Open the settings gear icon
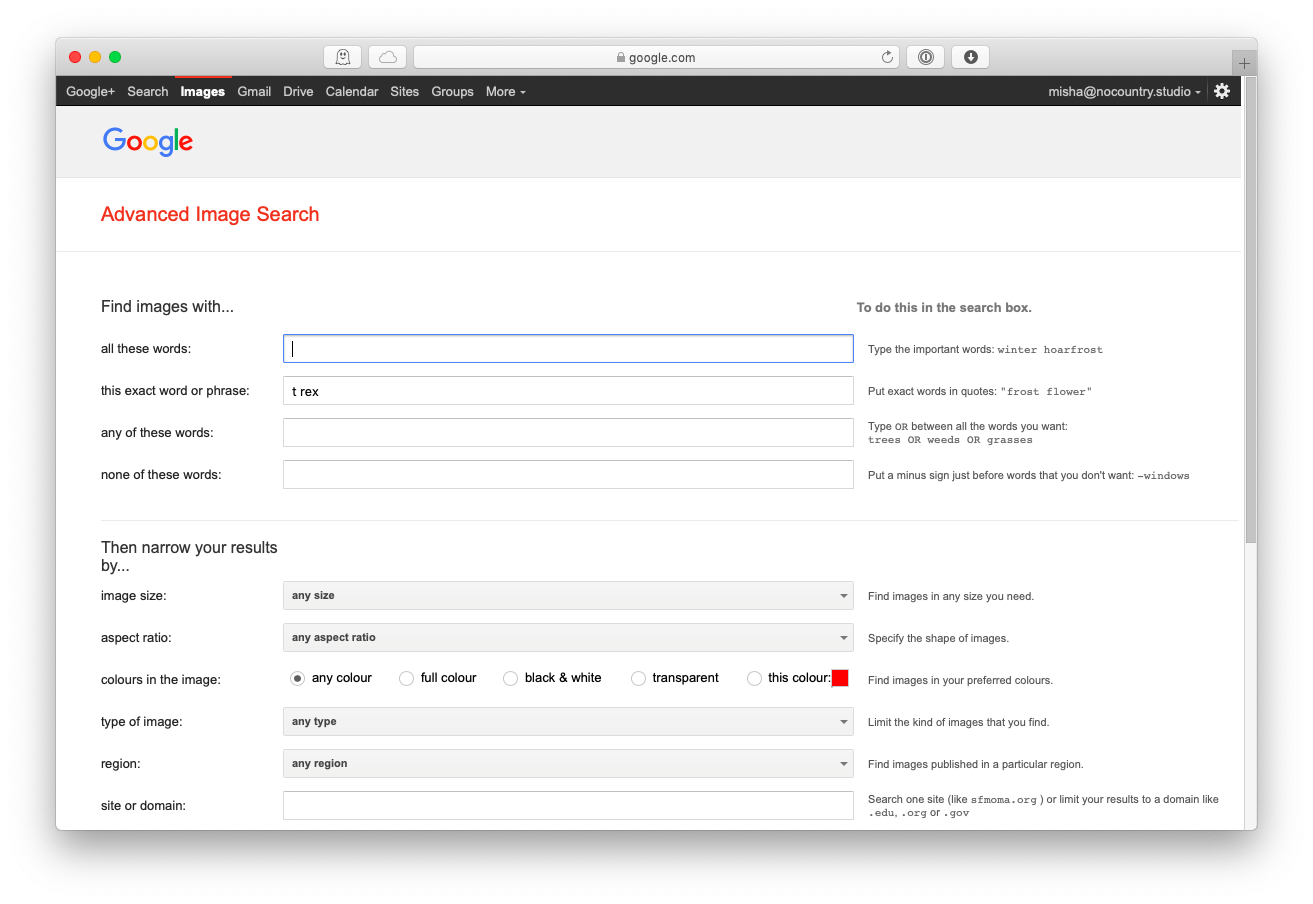 (x=1222, y=91)
